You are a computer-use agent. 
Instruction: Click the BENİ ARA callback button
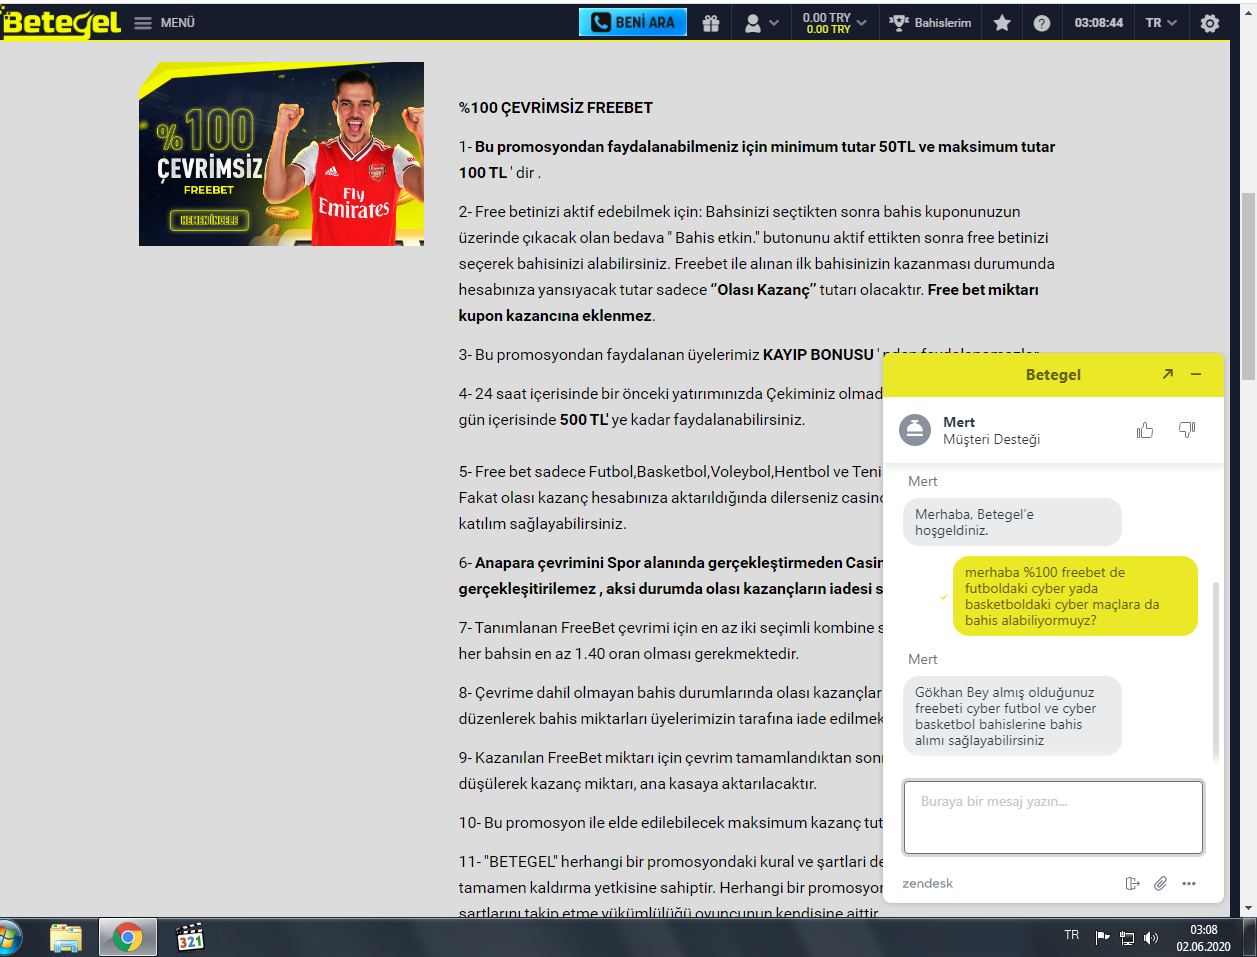pyautogui.click(x=633, y=22)
